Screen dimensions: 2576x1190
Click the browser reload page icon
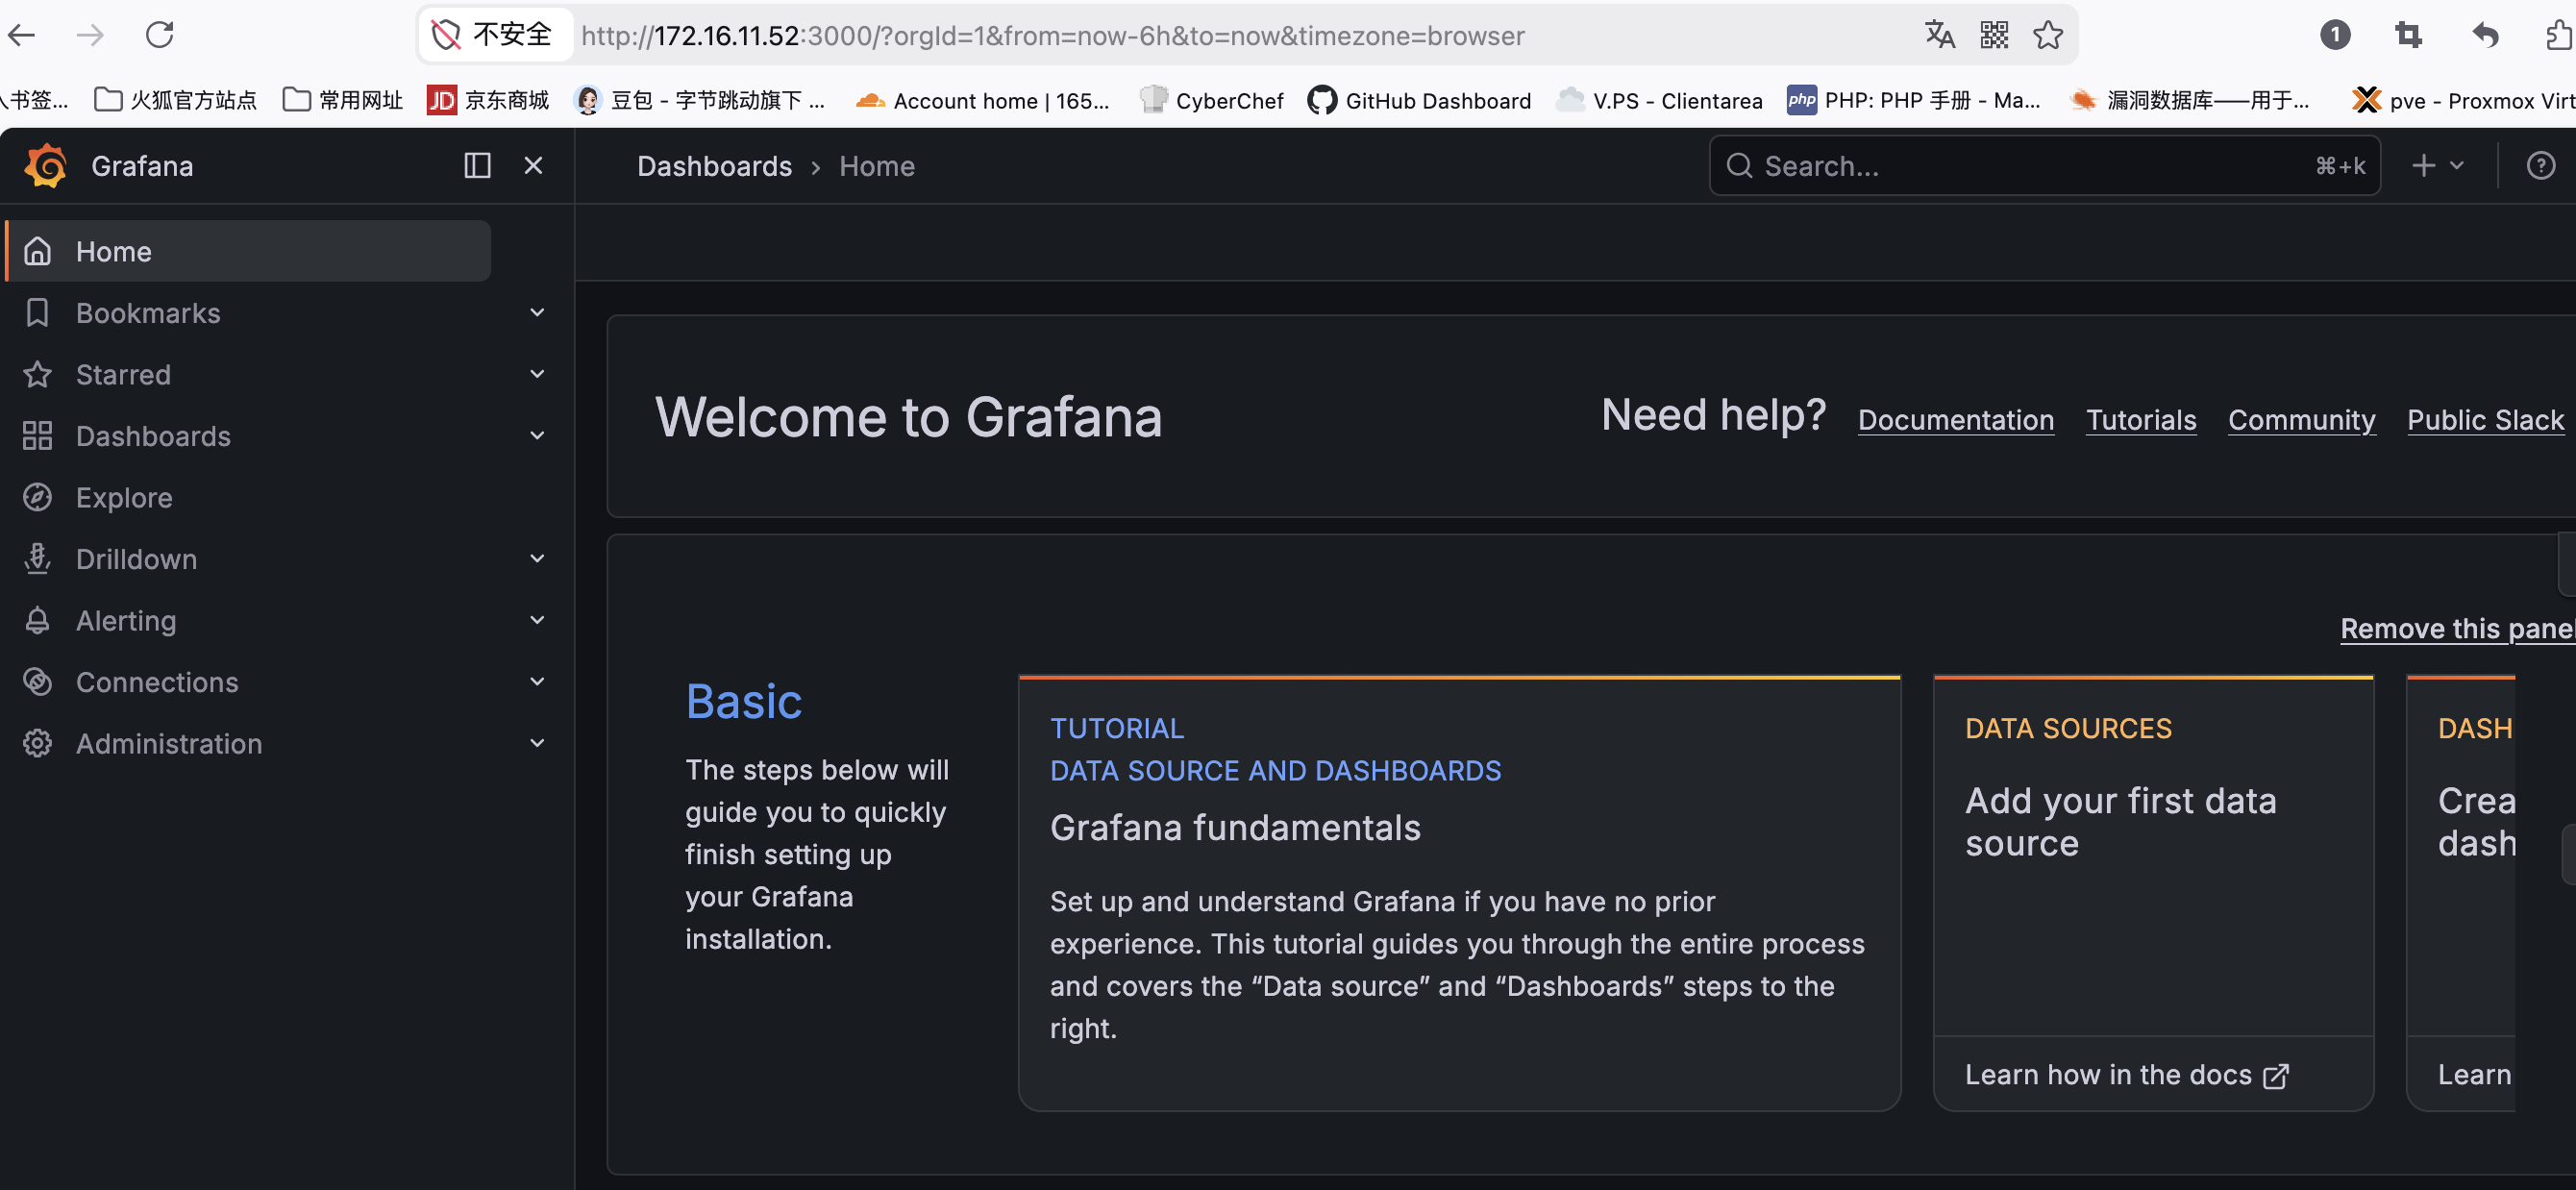[160, 35]
